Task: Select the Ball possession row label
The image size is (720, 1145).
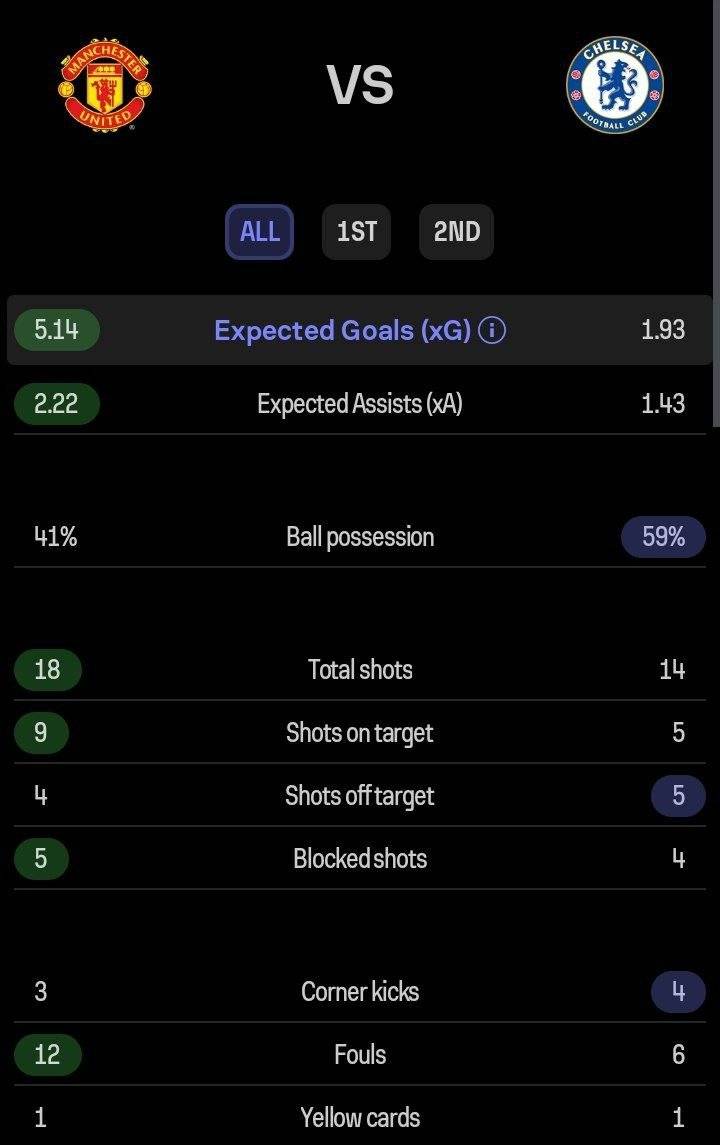Action: click(x=360, y=537)
